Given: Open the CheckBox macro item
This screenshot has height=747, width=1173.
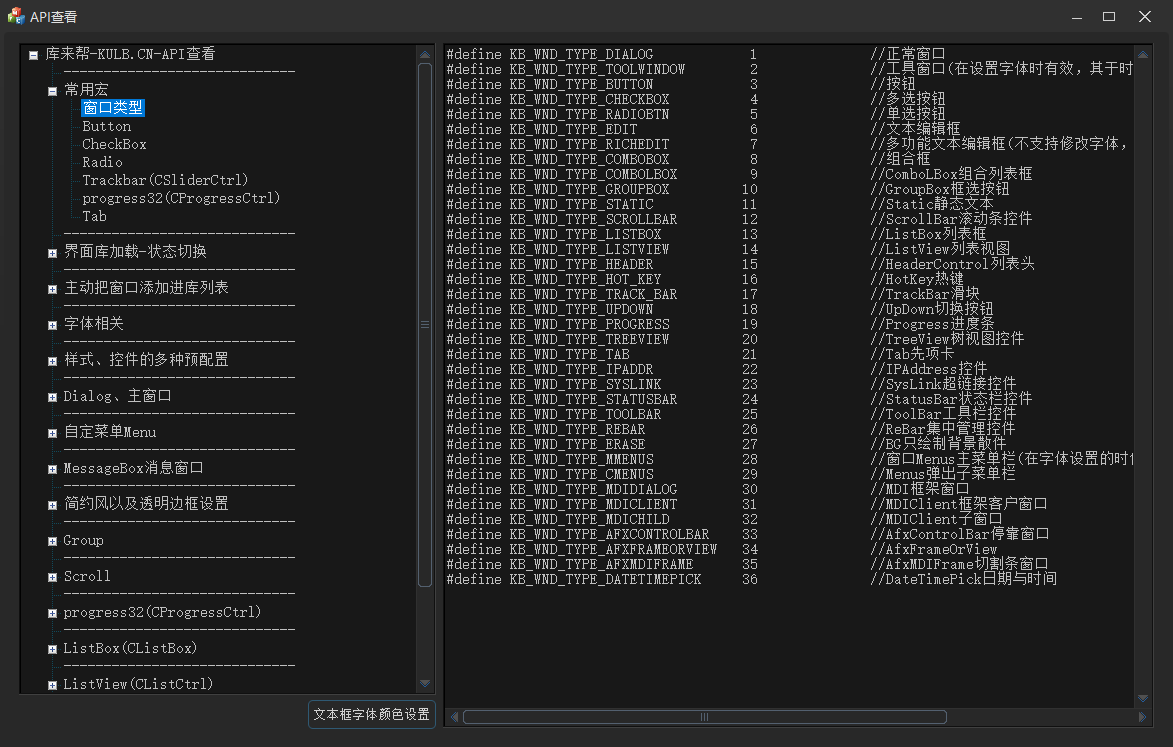Looking at the screenshot, I should (114, 144).
